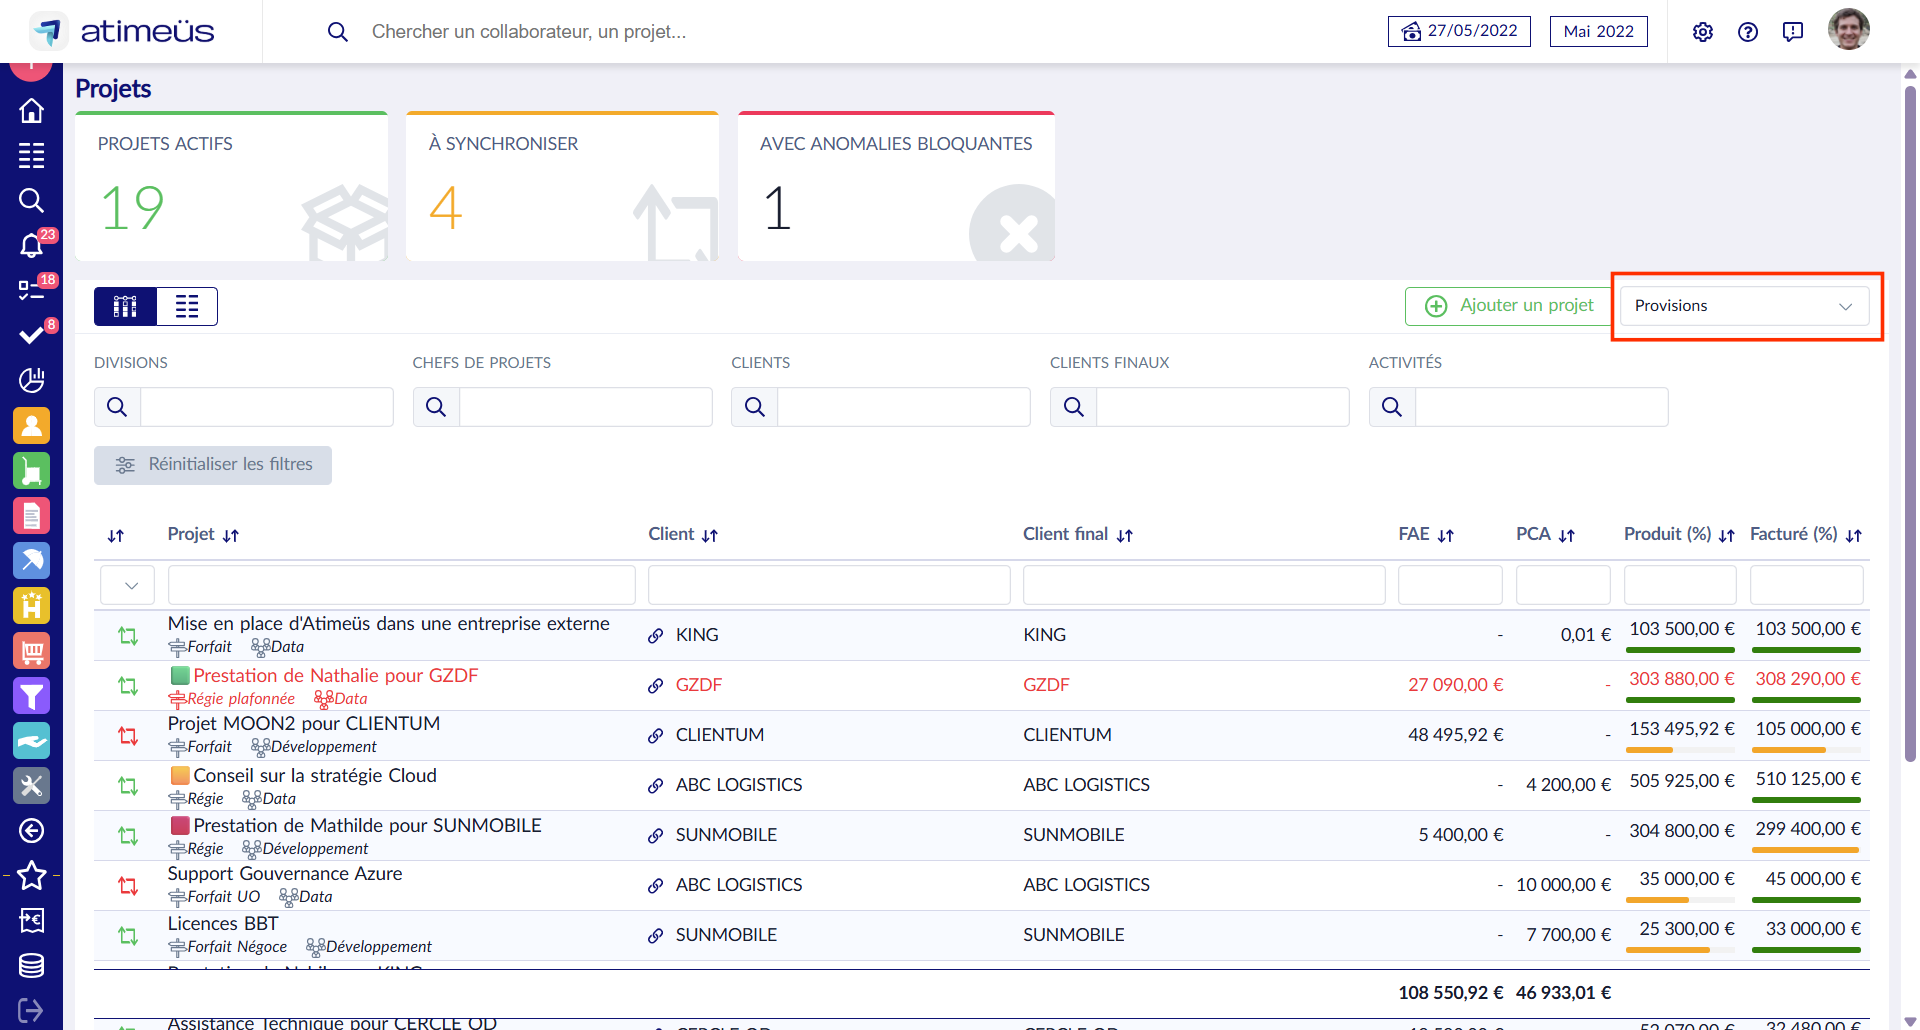
Task: Open the orange person icon in the sidebar
Action: (x=31, y=425)
